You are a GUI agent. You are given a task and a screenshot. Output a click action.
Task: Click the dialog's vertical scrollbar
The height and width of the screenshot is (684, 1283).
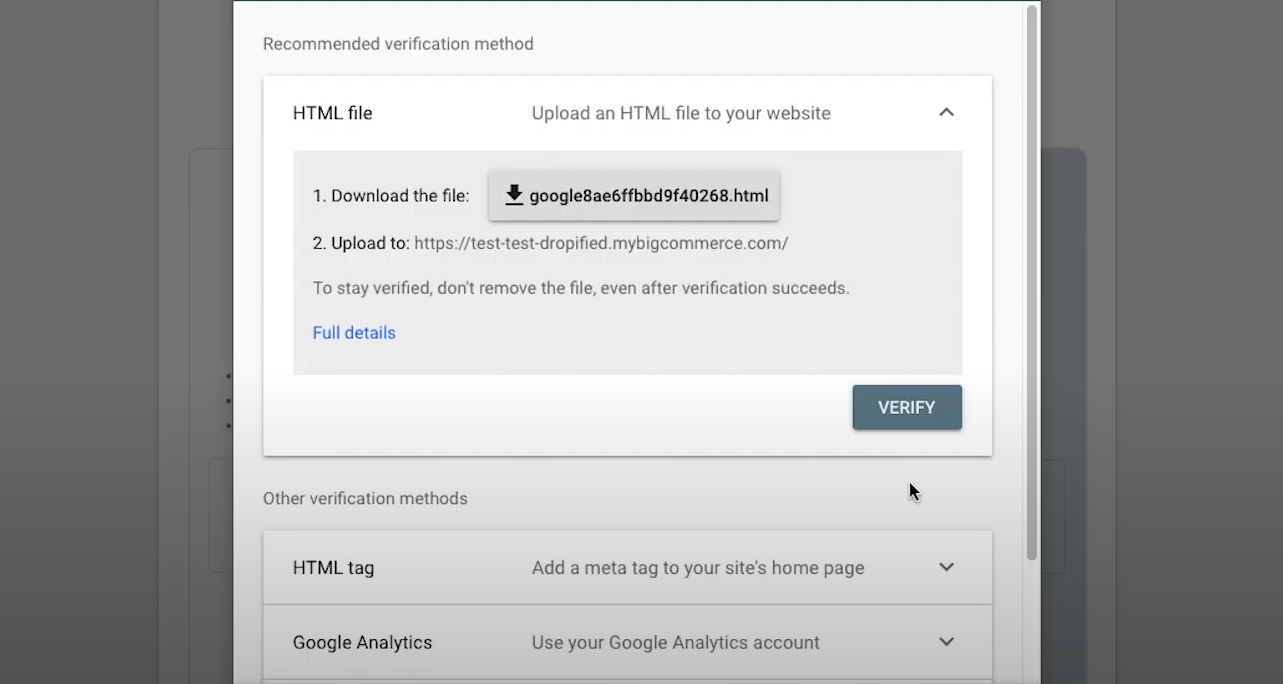pos(1031,283)
